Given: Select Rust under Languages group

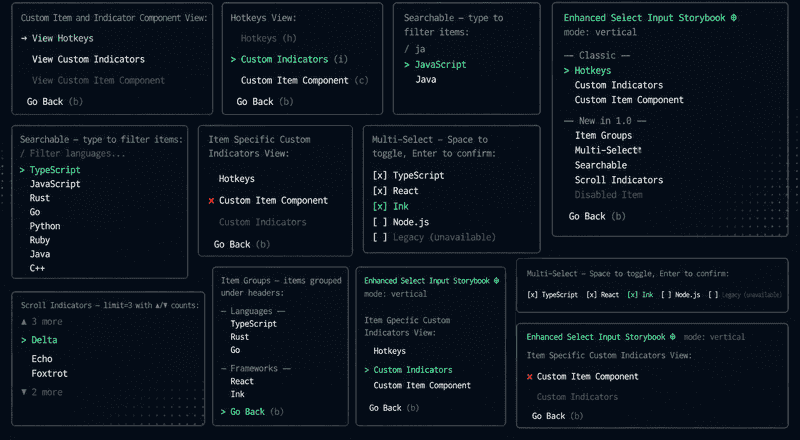Looking at the screenshot, I should tap(239, 337).
